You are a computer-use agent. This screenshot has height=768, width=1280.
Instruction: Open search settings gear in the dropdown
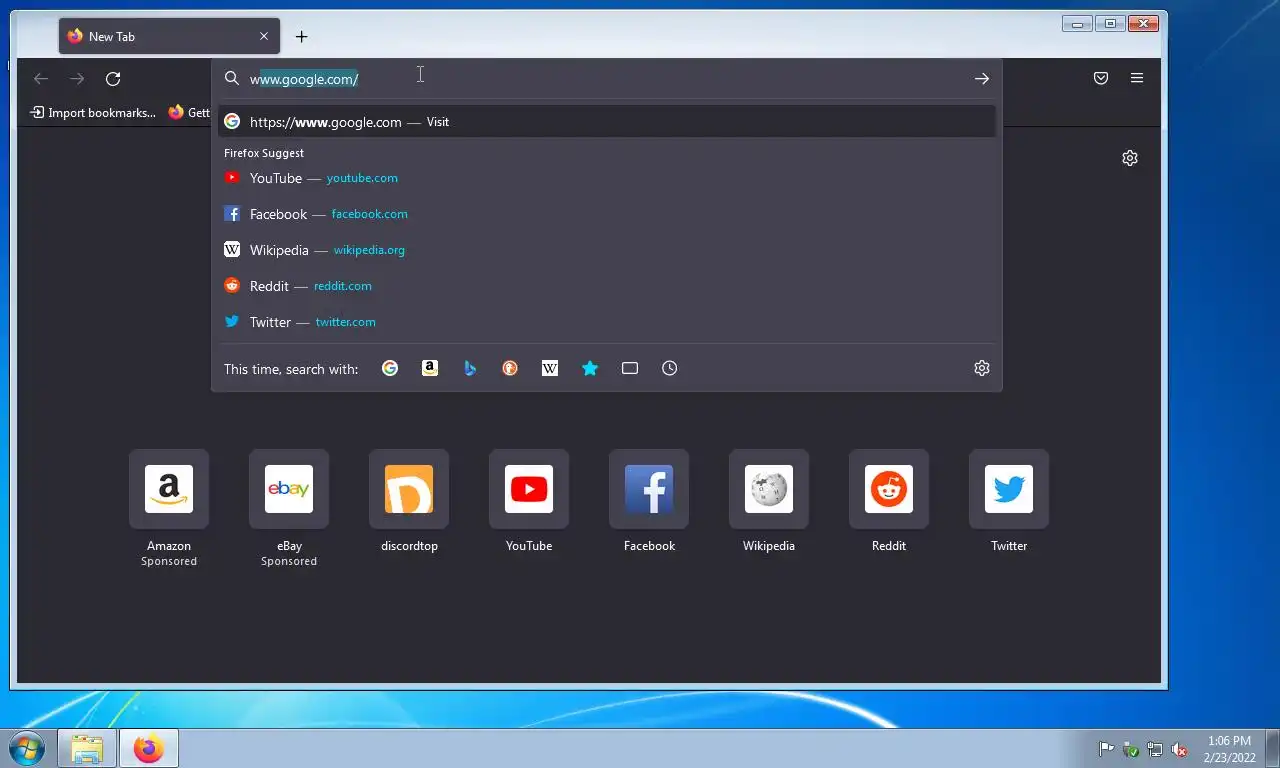click(982, 368)
